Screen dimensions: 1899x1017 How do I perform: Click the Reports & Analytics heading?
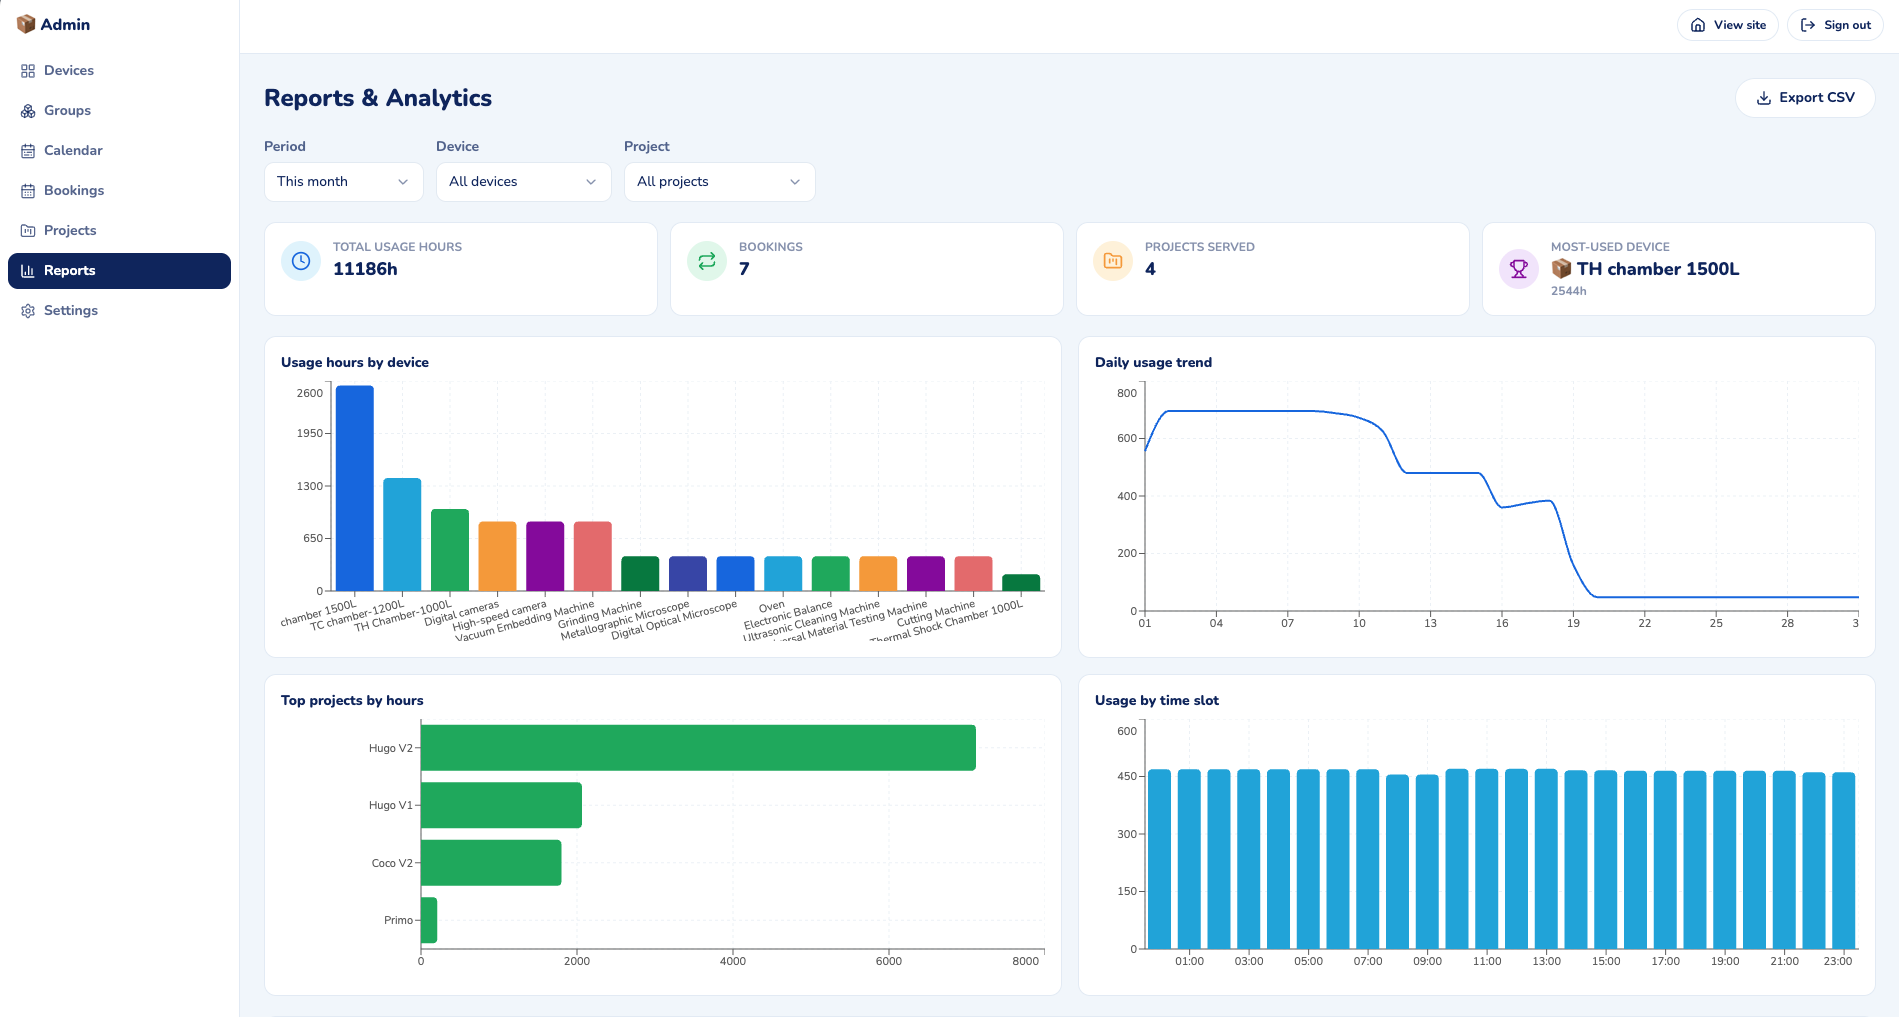(x=378, y=98)
